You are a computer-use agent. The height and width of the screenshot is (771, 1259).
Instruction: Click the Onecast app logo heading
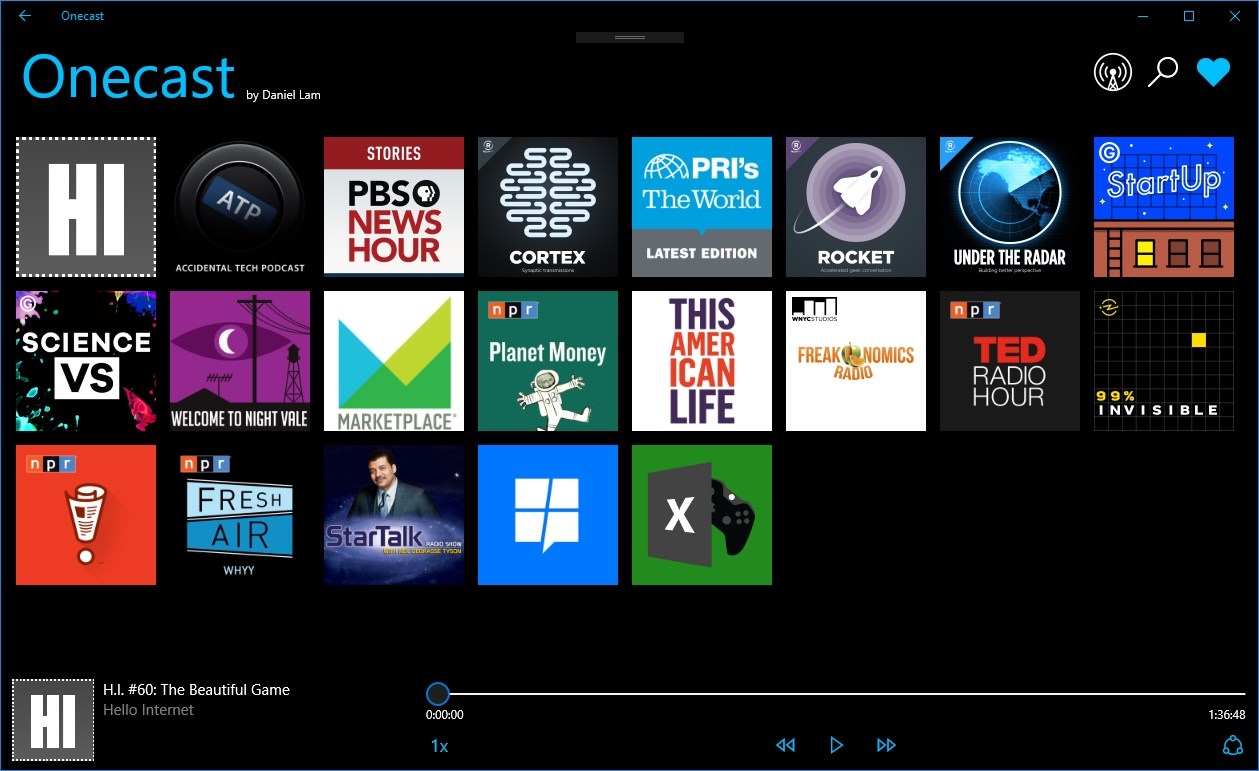point(128,76)
